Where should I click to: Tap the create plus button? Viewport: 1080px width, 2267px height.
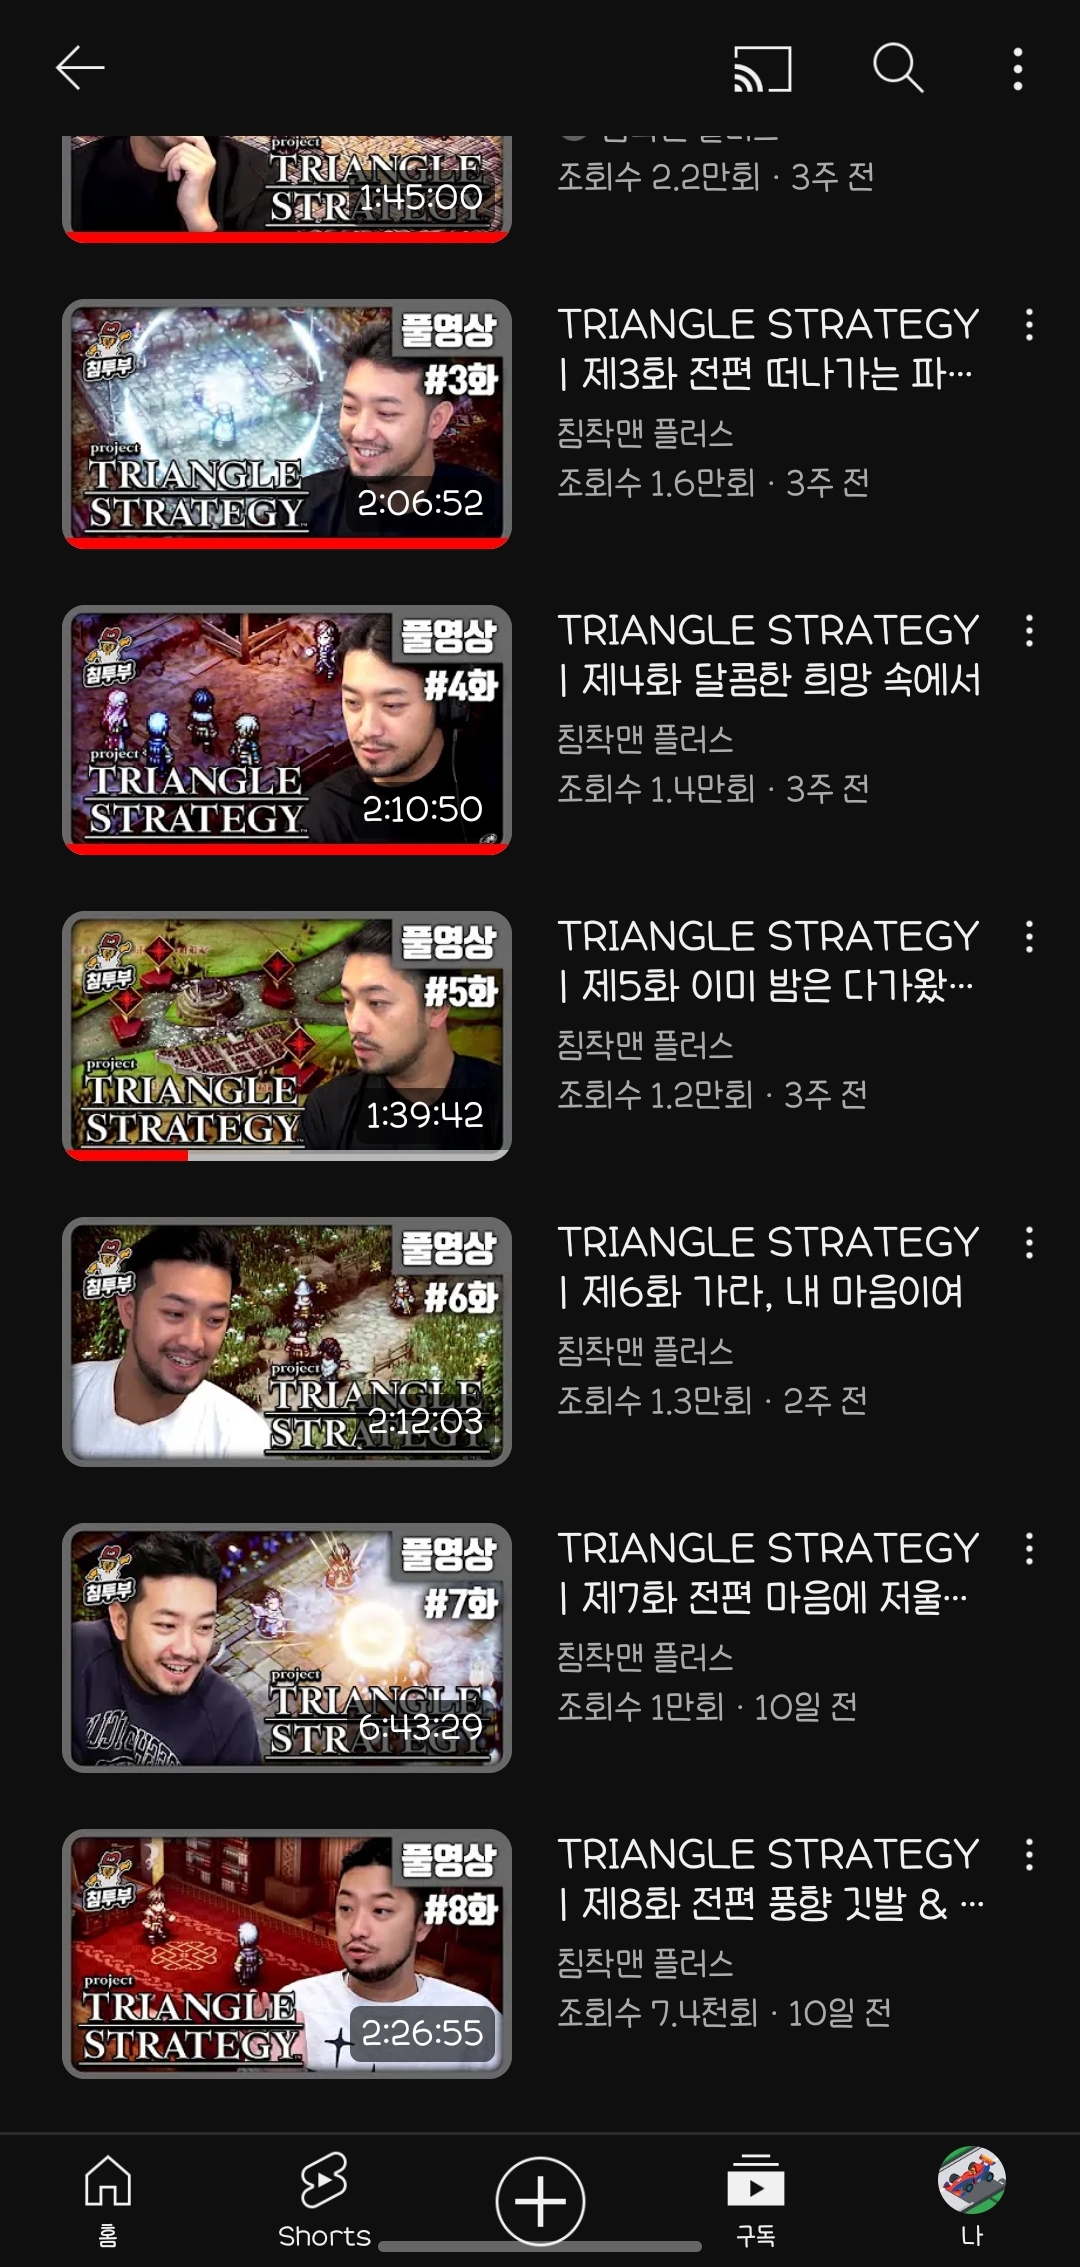point(540,2201)
